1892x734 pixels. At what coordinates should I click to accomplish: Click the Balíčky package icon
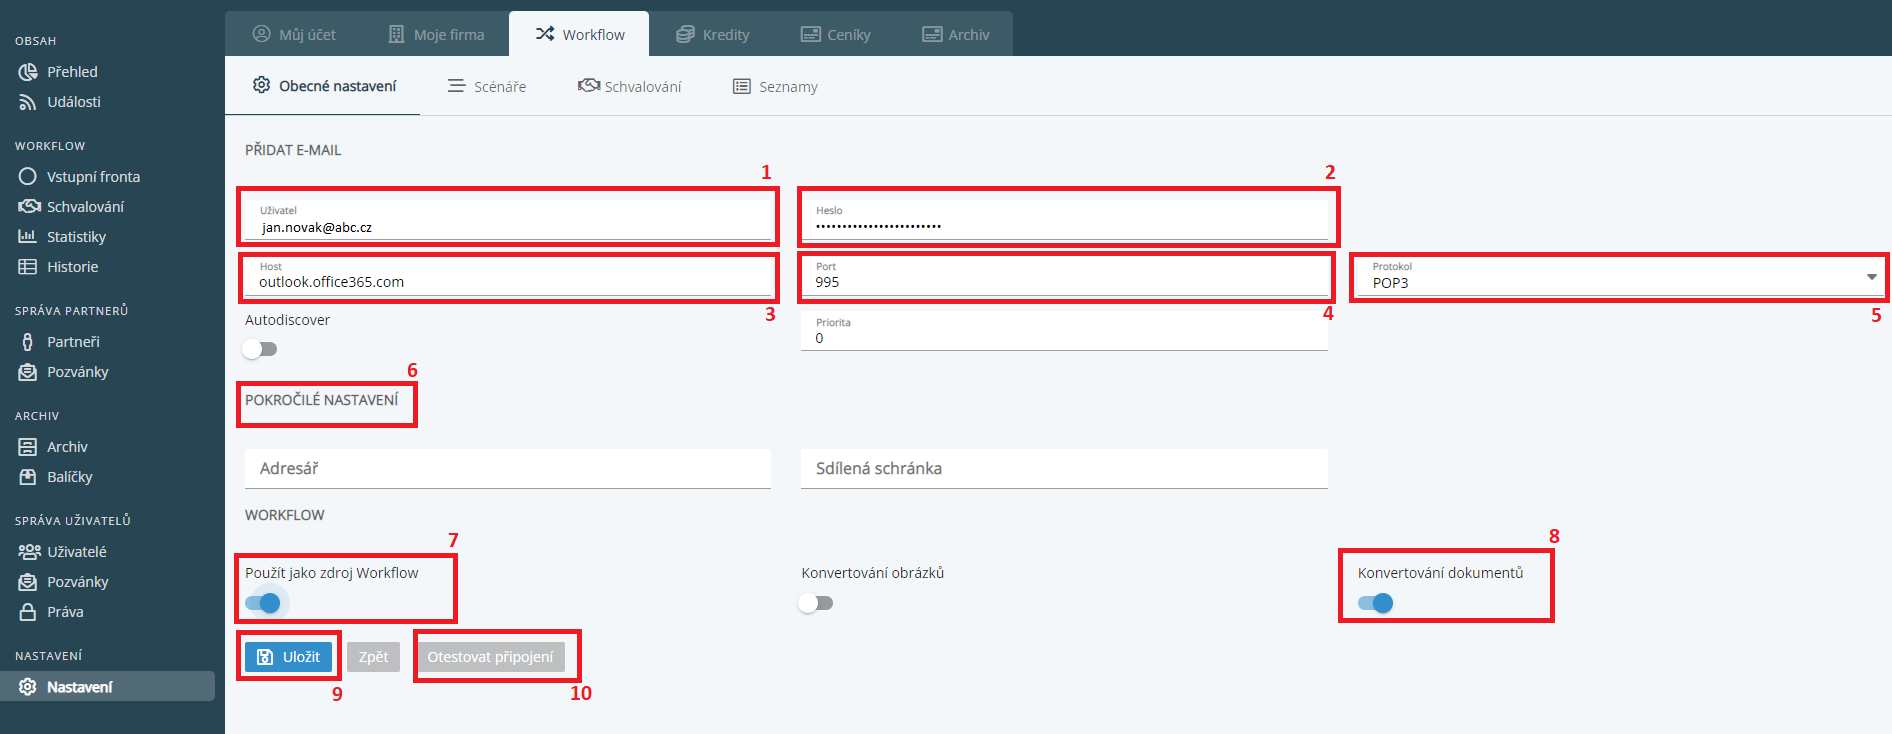28,477
